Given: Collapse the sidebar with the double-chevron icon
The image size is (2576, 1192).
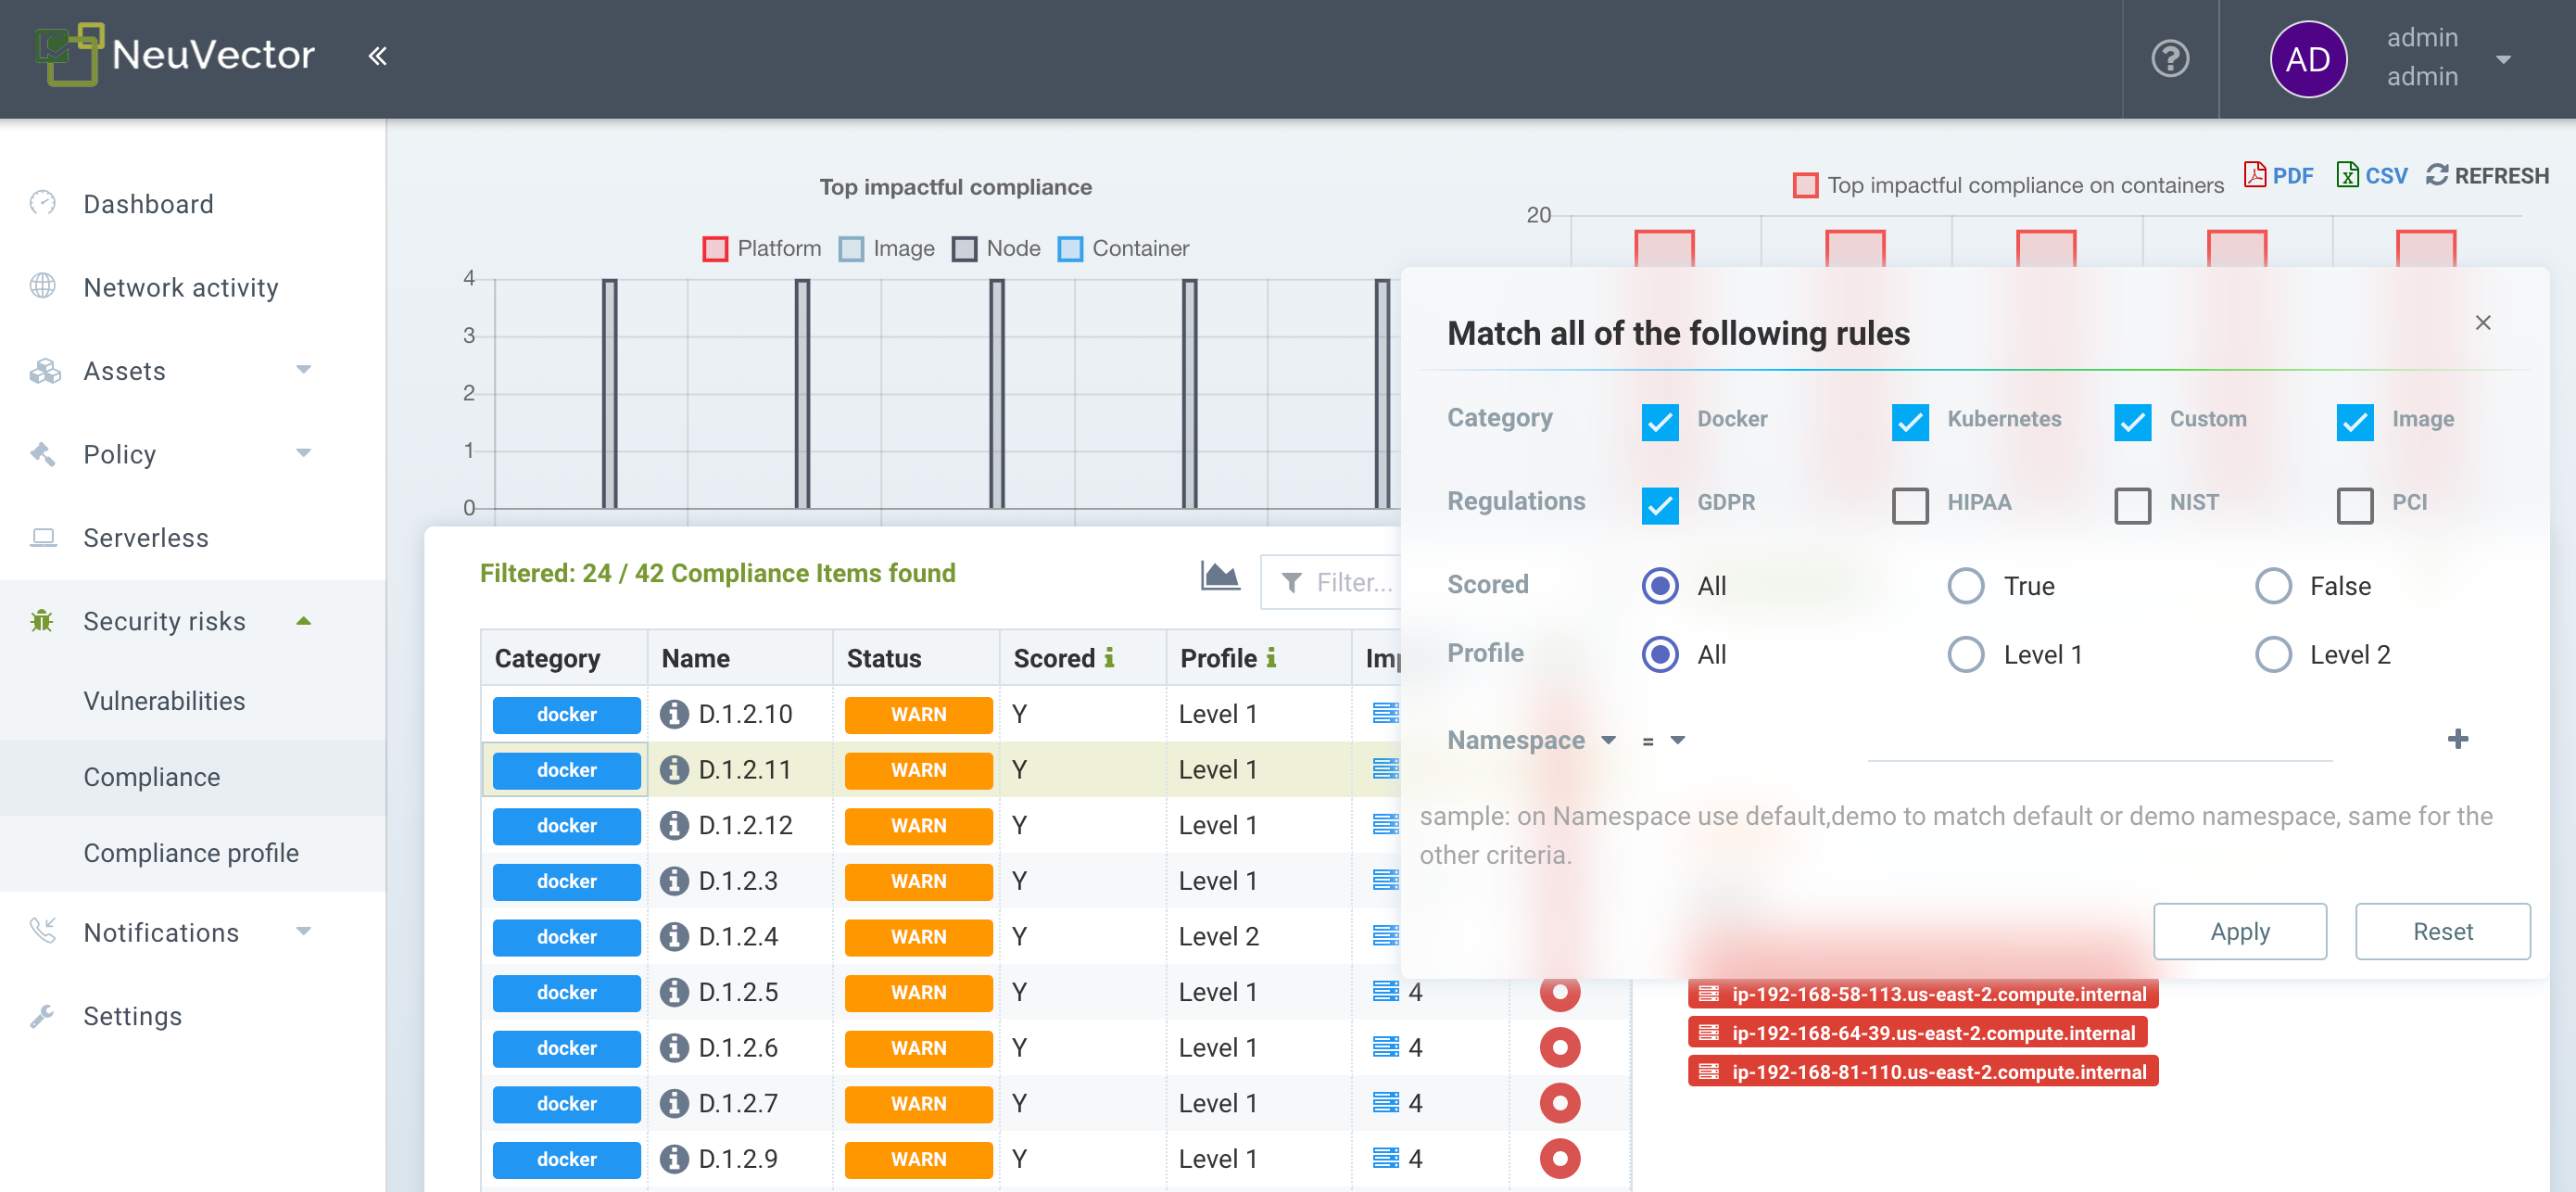Looking at the screenshot, I should click(377, 56).
